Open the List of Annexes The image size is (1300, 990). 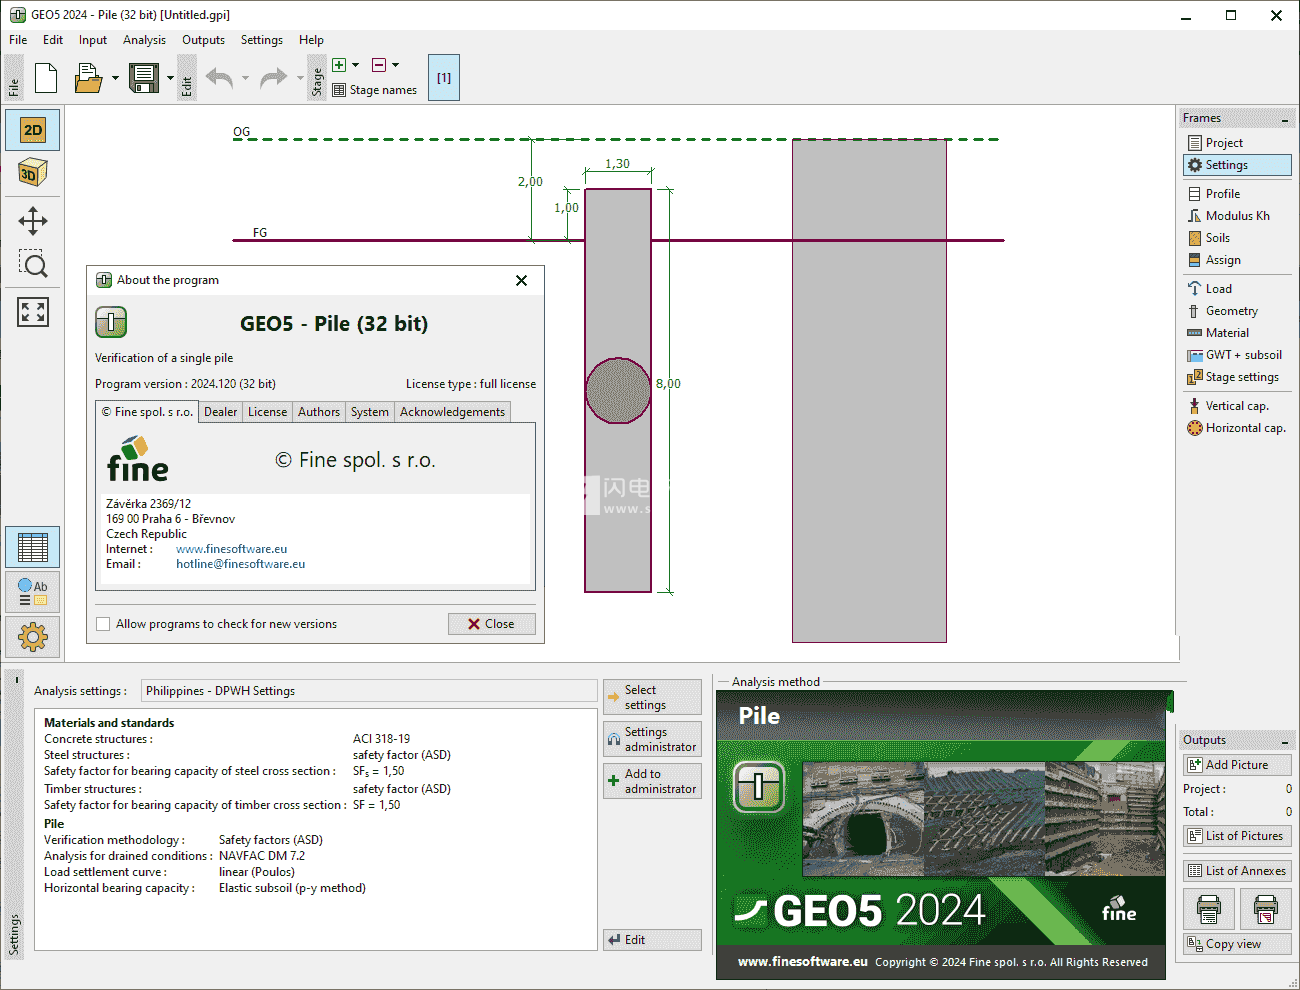coord(1238,871)
